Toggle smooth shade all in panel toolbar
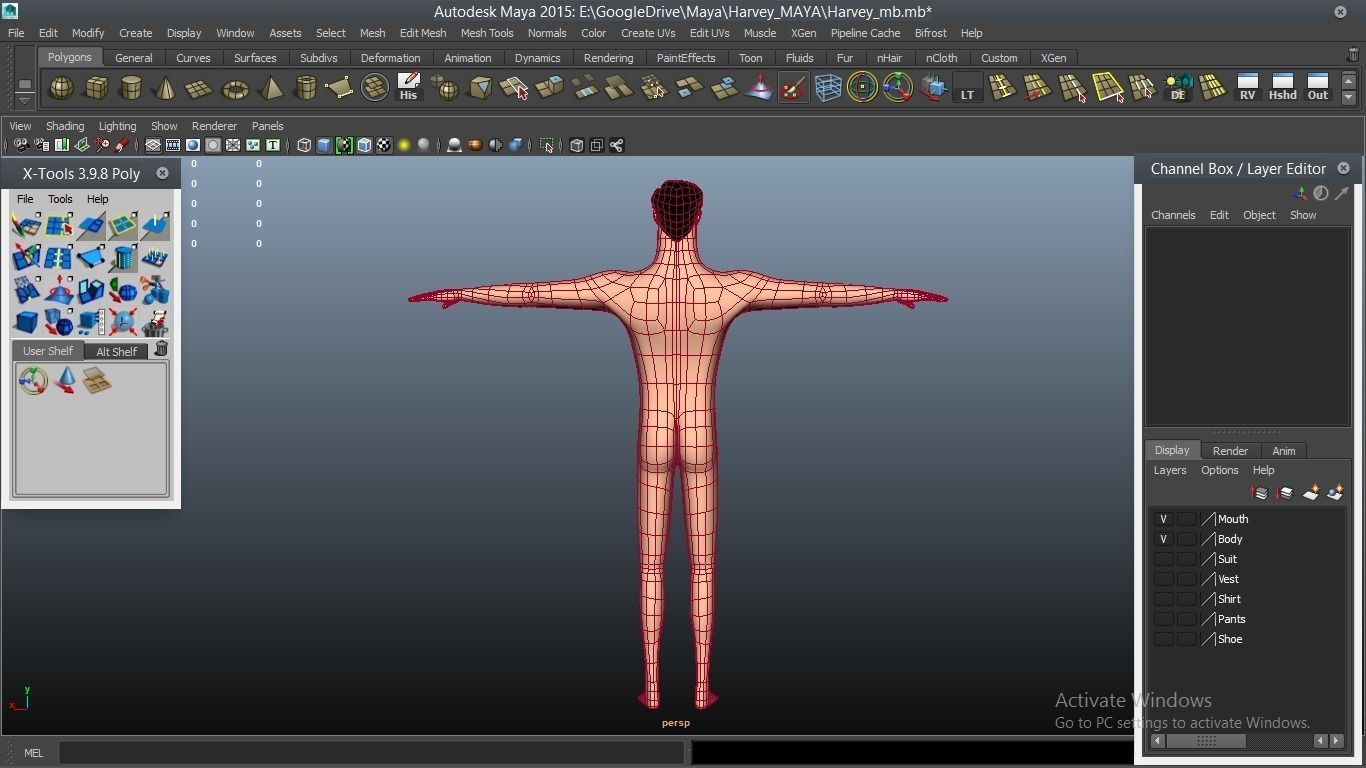The height and width of the screenshot is (768, 1366). pyautogui.click(x=324, y=145)
